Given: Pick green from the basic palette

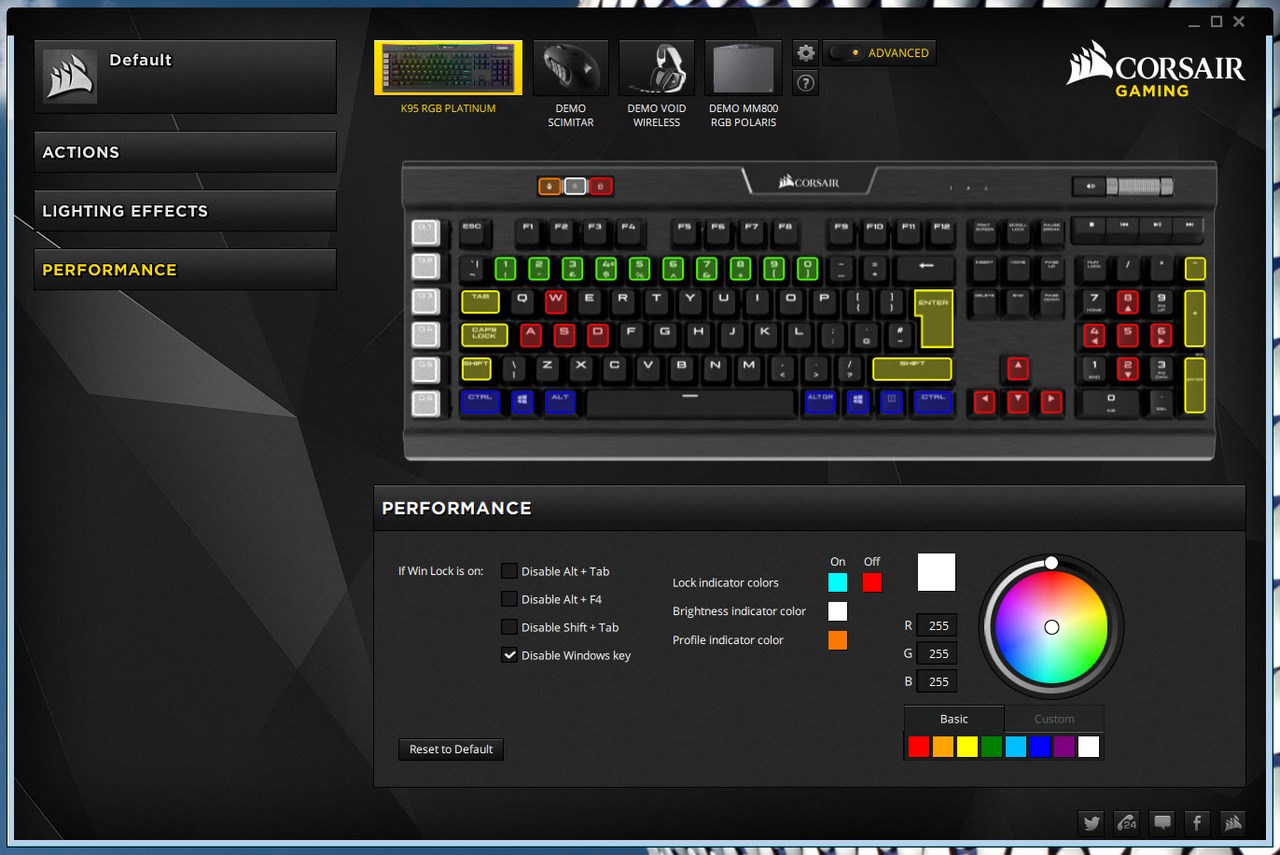Looking at the screenshot, I should tap(991, 746).
